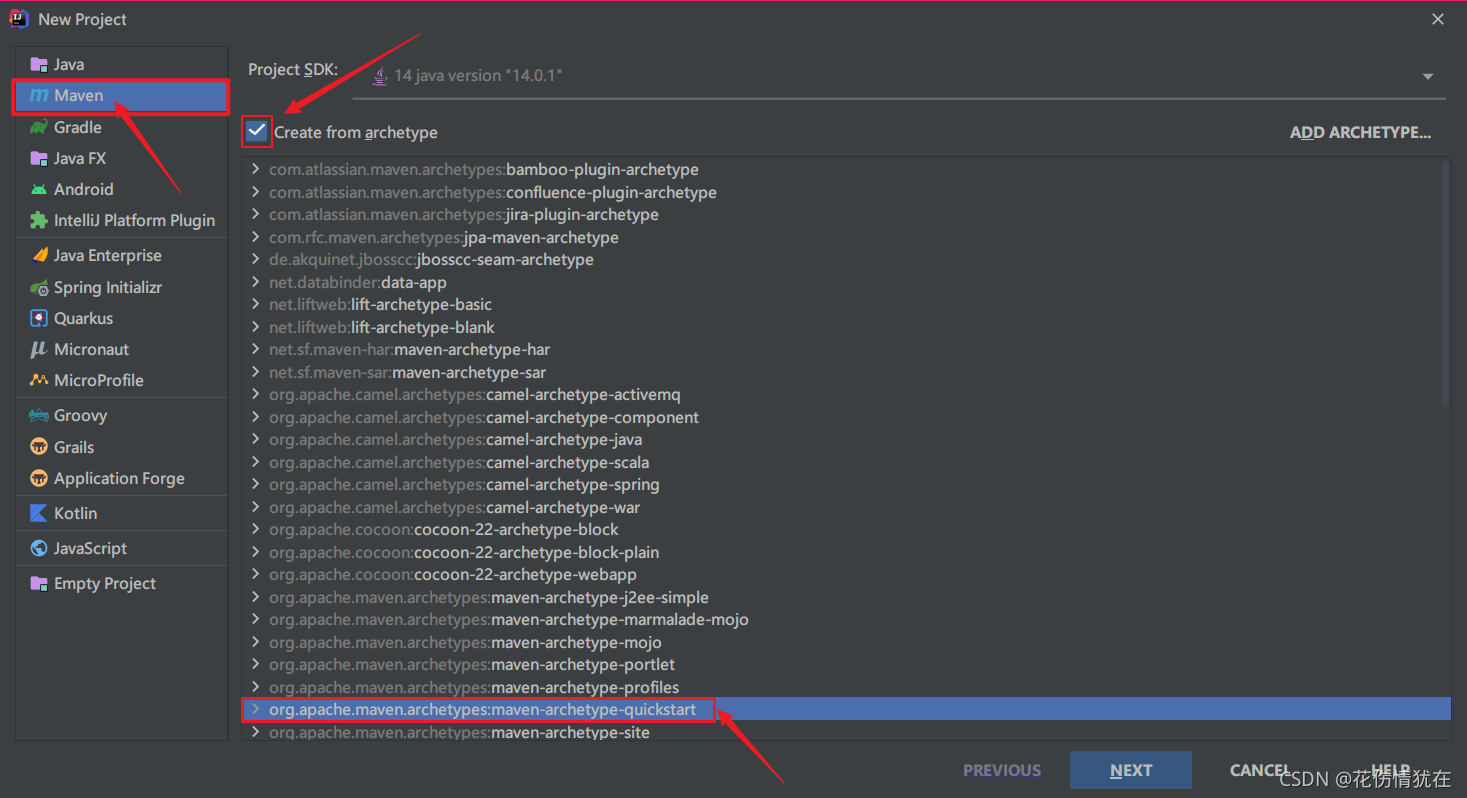Click the JavaScript globe icon
1467x798 pixels.
(39, 548)
